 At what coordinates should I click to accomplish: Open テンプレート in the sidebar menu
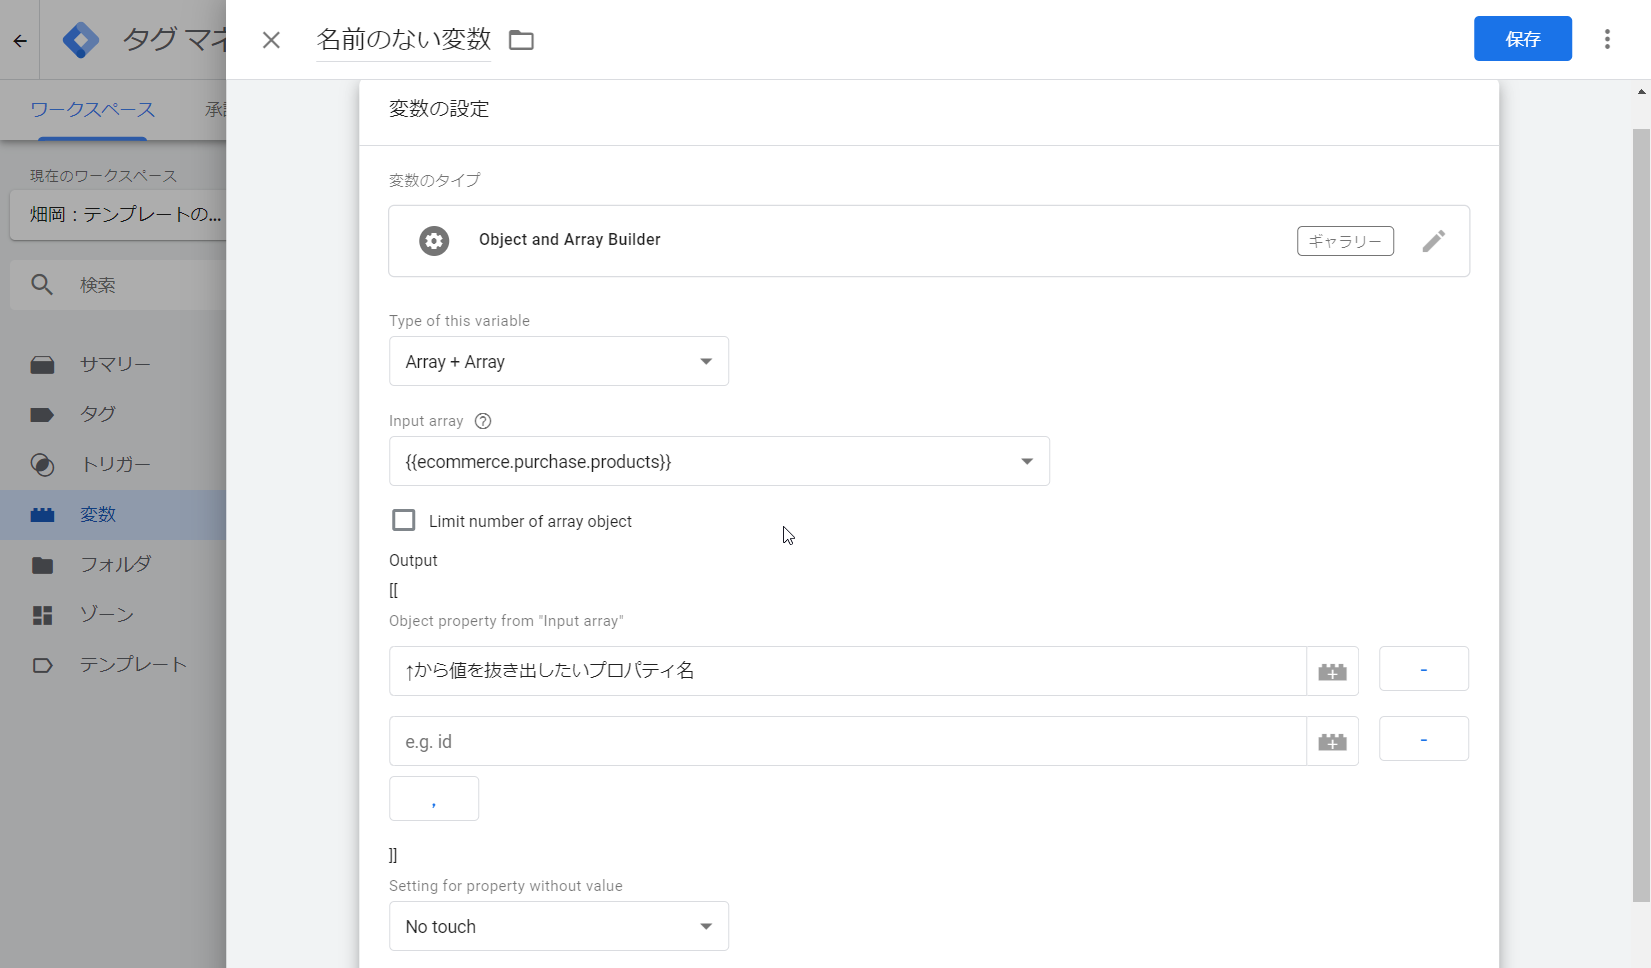[x=133, y=664]
